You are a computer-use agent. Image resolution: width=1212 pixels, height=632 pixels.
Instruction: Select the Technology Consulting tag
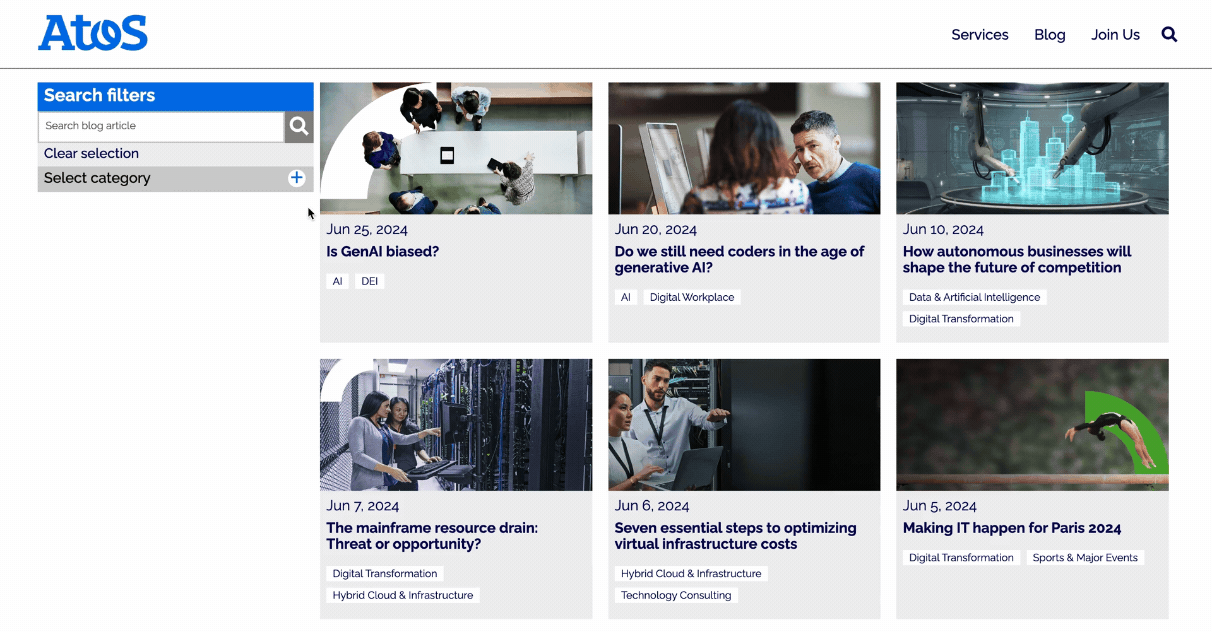(x=676, y=595)
